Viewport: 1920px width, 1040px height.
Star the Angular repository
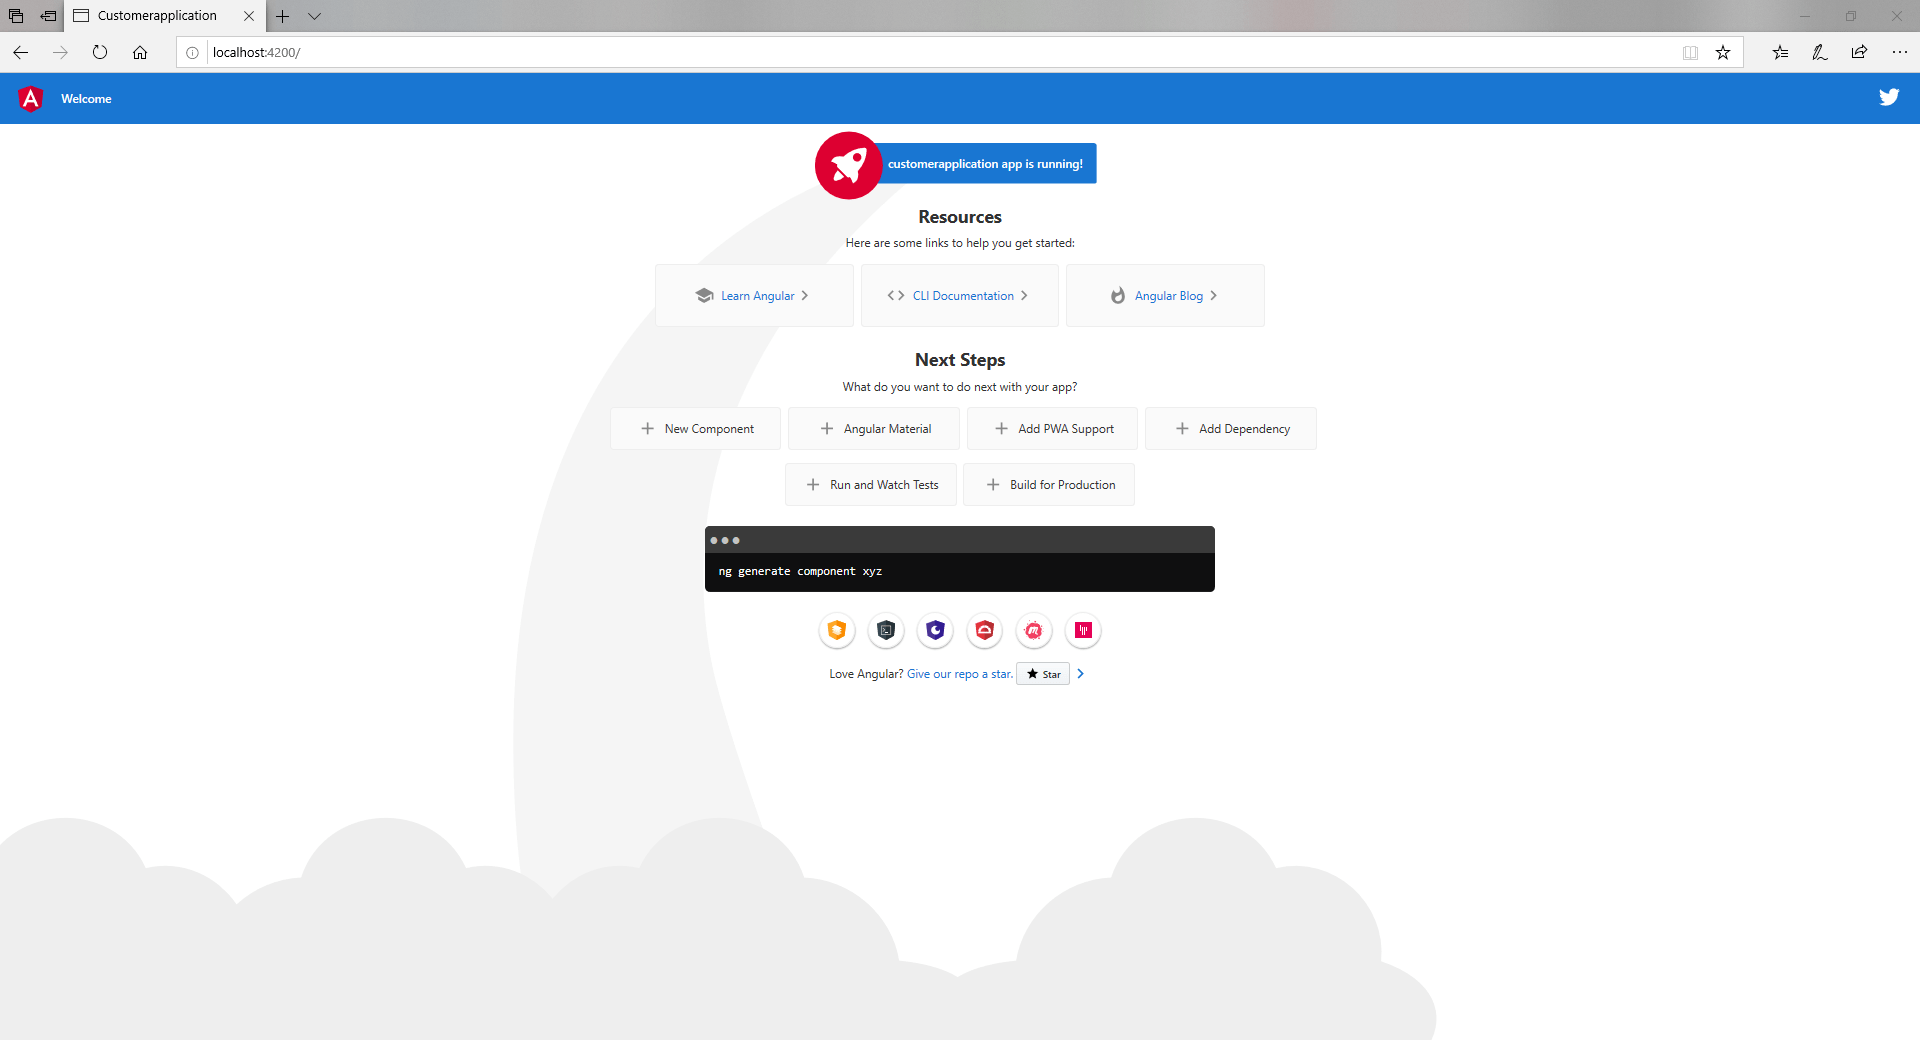1042,673
